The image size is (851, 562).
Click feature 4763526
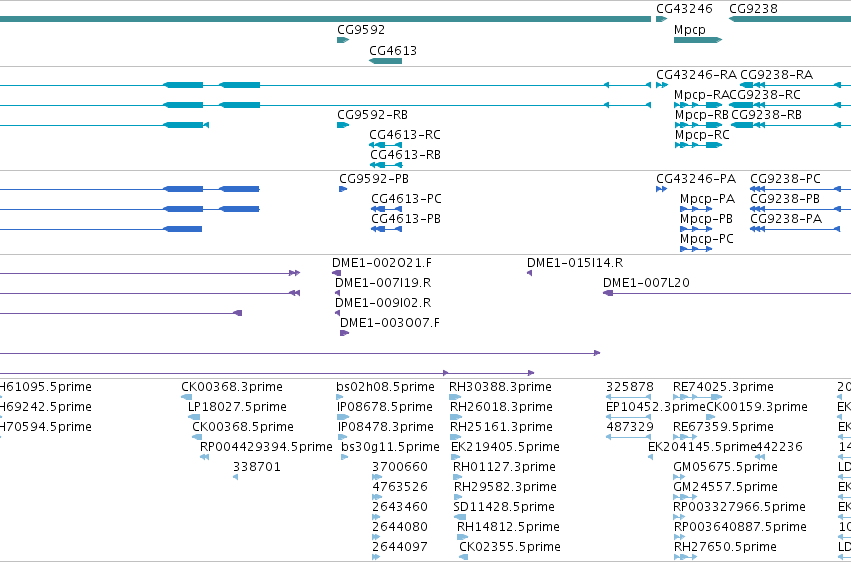pos(377,497)
